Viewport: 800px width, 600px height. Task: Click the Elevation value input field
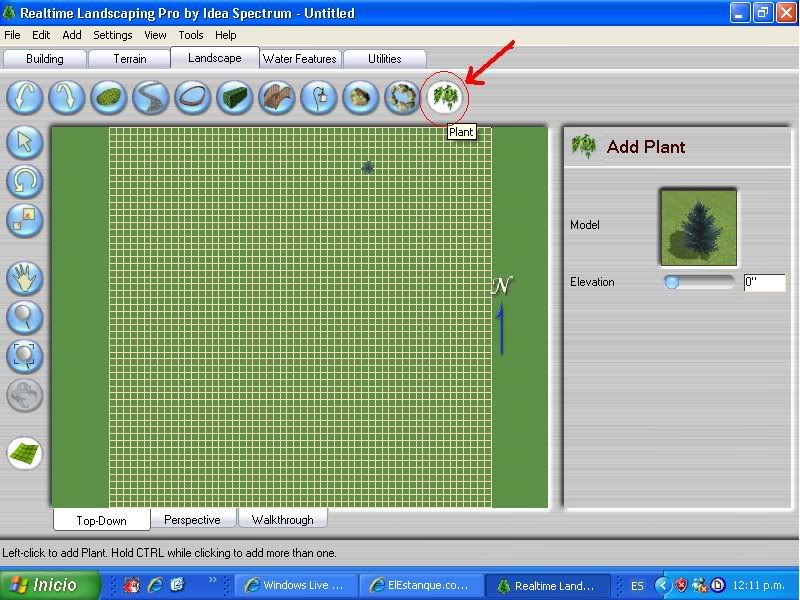(x=764, y=282)
